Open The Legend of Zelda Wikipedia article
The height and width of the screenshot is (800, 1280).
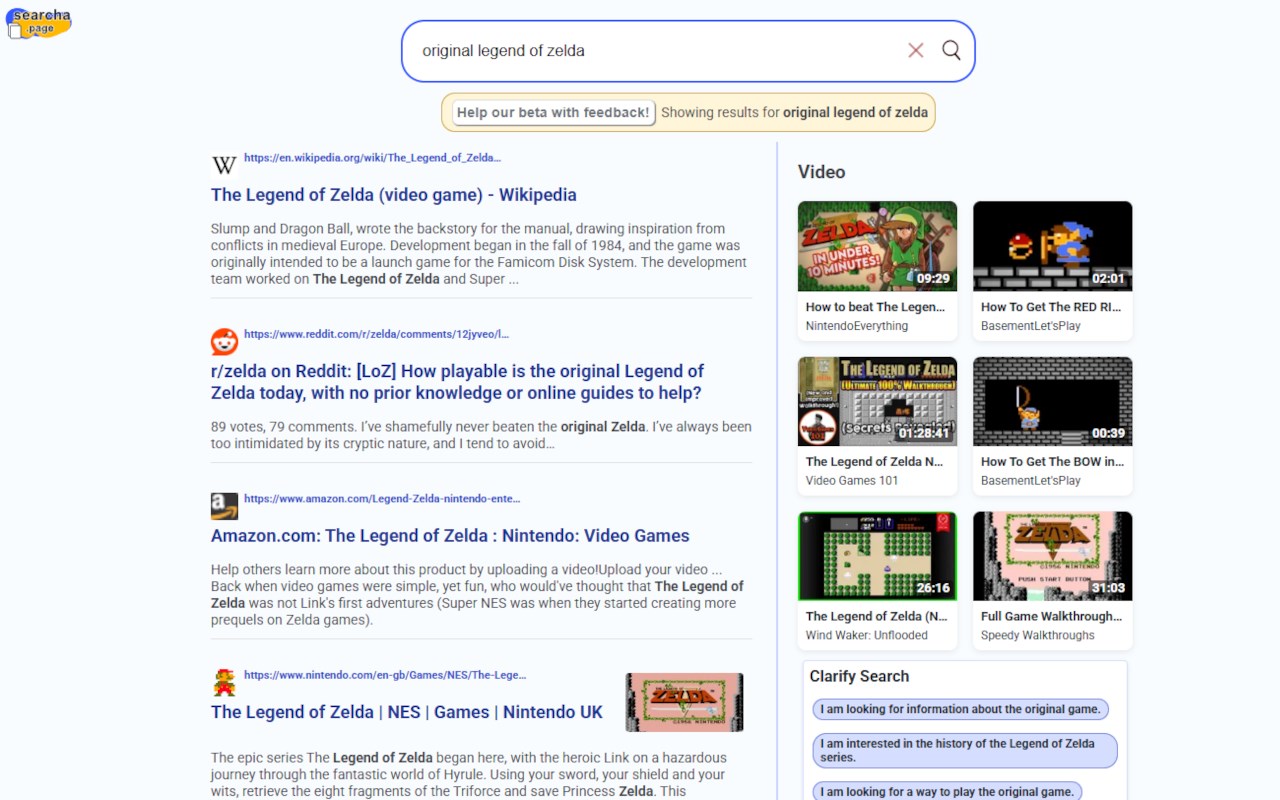pyautogui.click(x=393, y=194)
